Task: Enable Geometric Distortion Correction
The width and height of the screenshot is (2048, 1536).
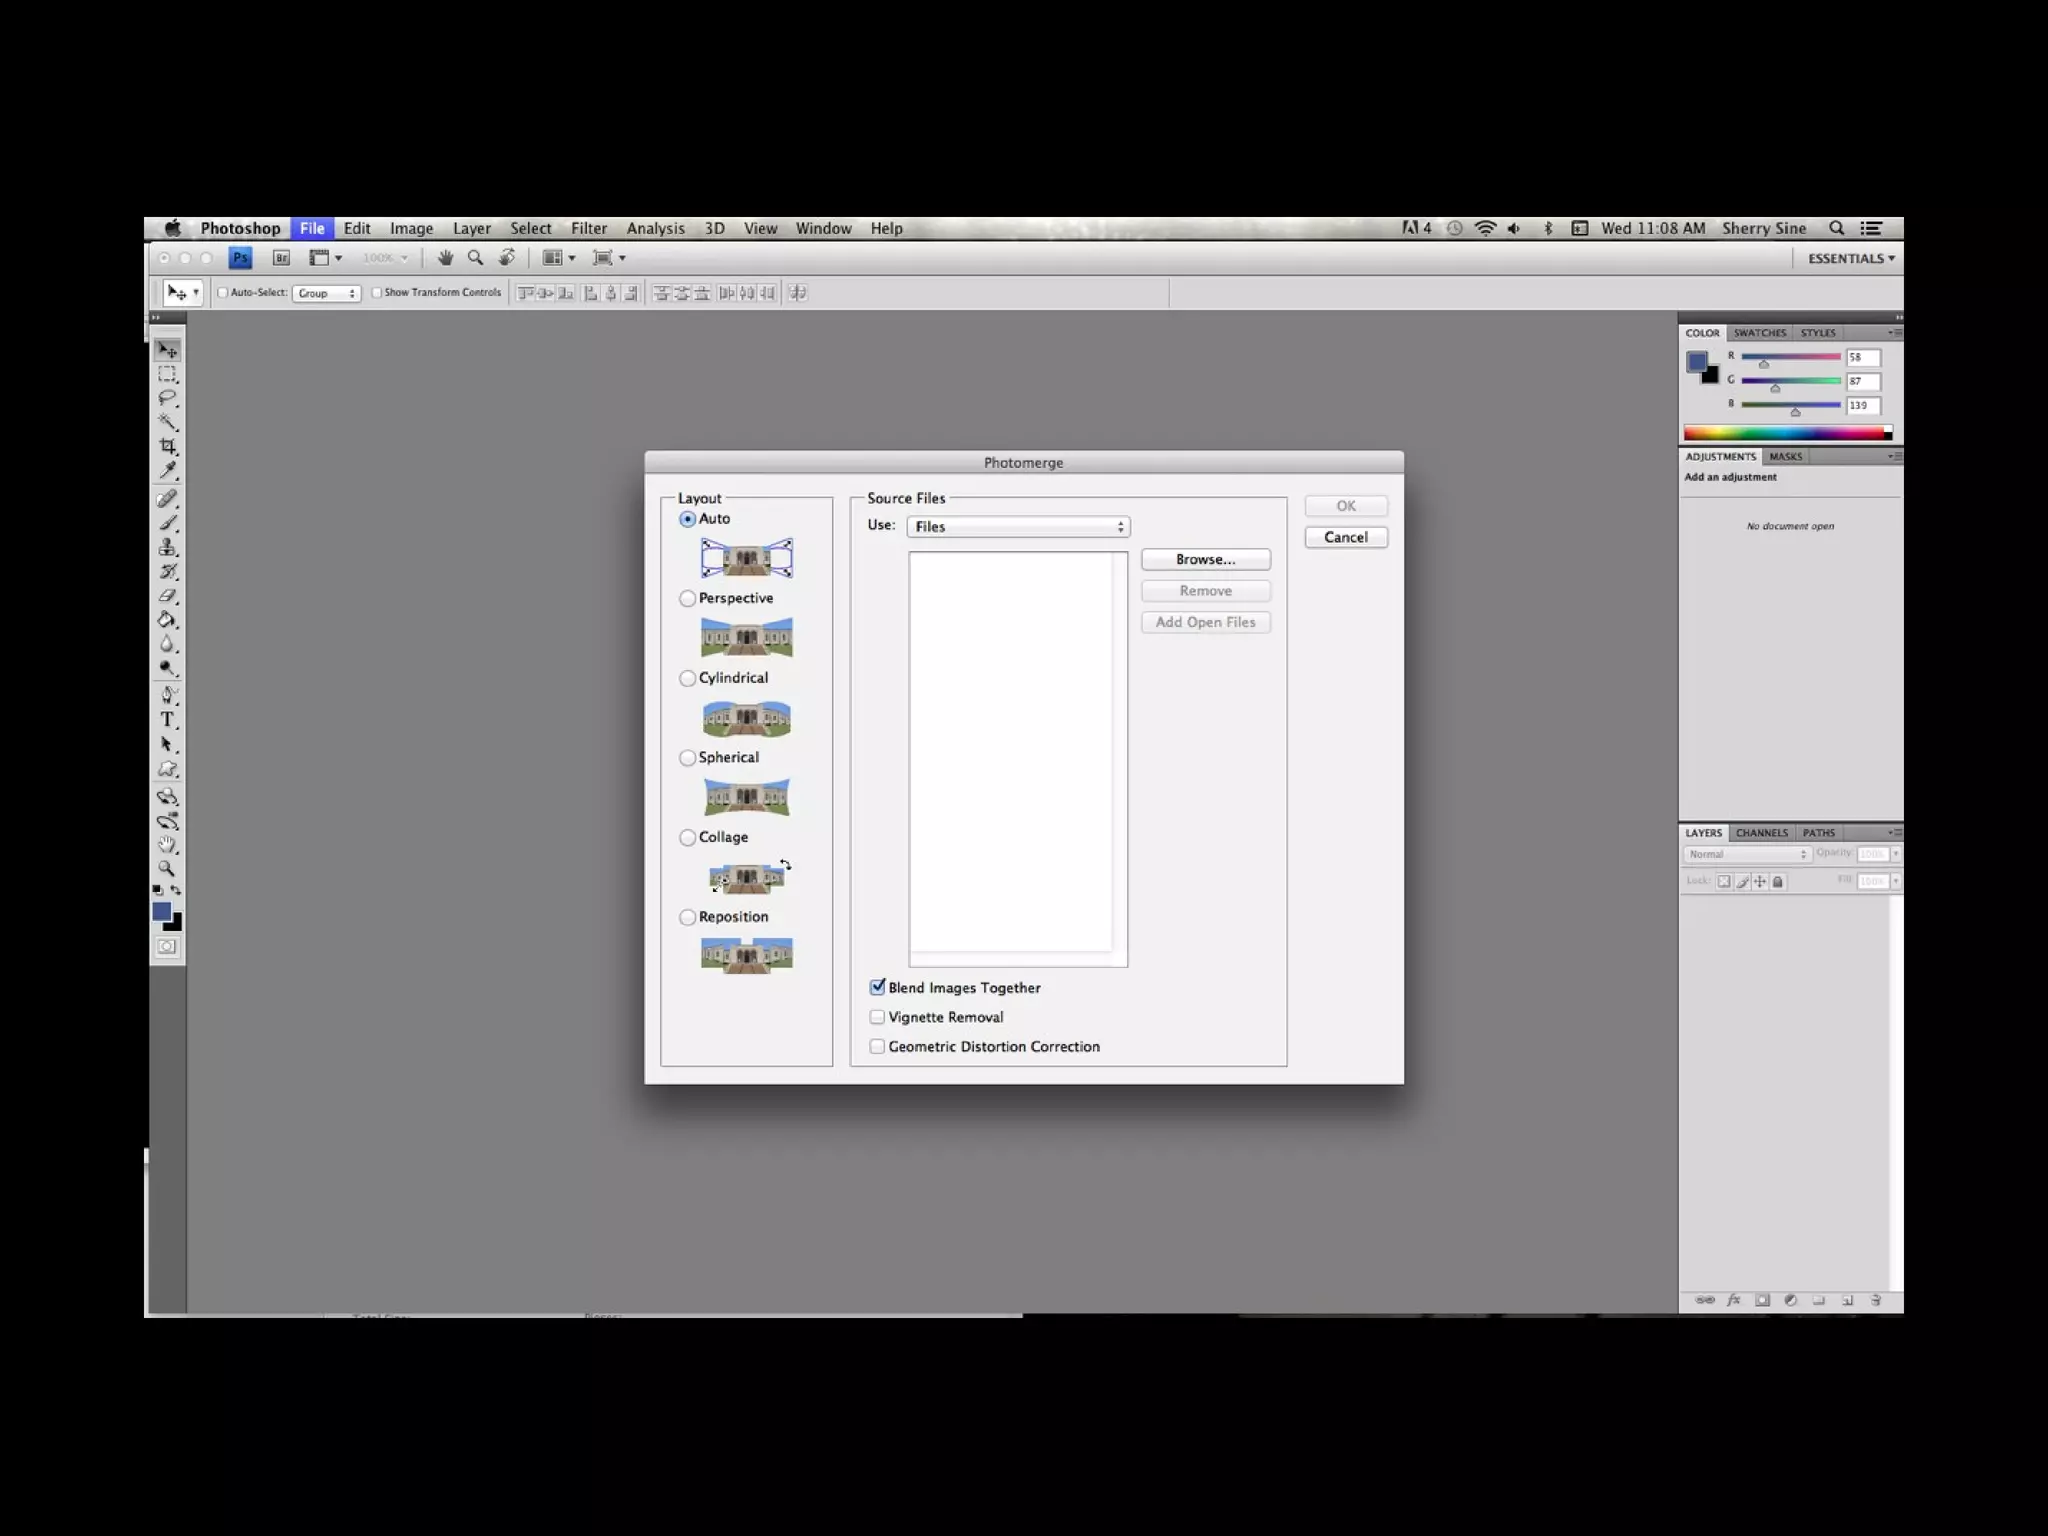Action: (x=877, y=1046)
